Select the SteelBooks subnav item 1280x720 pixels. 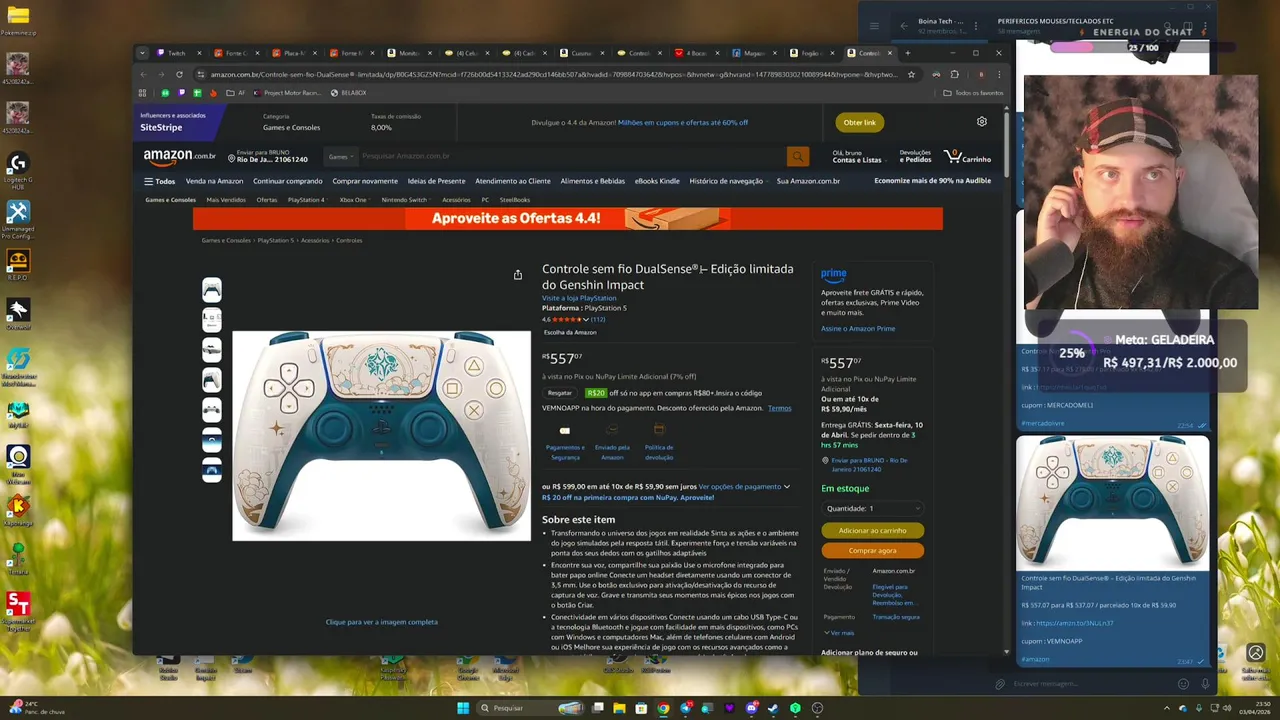click(x=515, y=200)
